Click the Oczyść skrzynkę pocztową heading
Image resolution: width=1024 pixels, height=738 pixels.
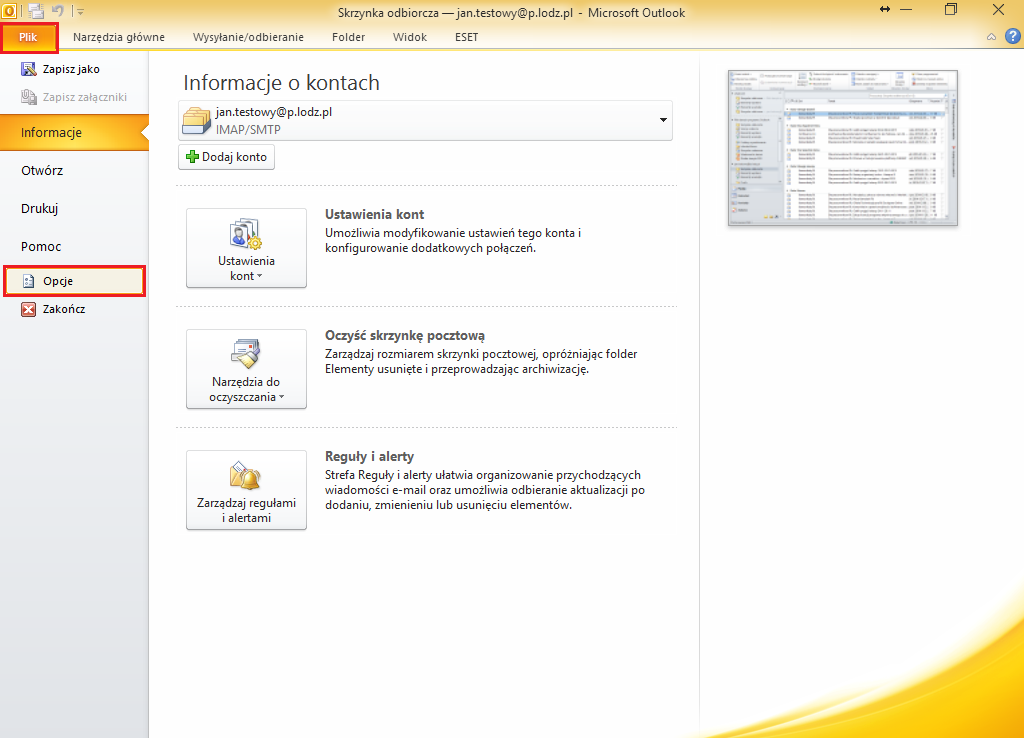405,336
